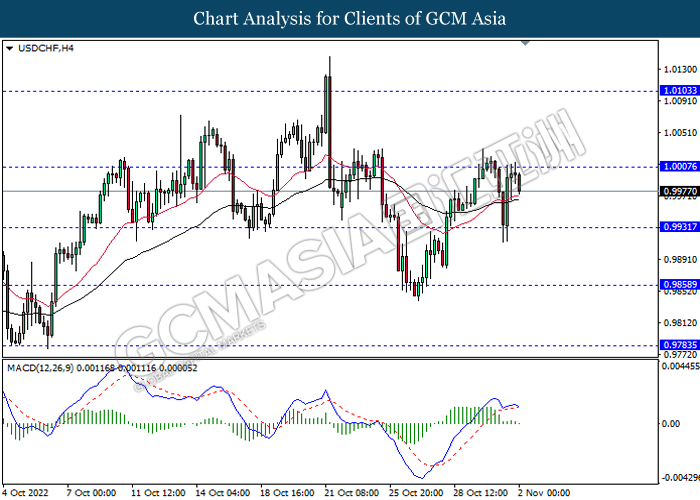
Task: Click the 4 Oct 2022 date label
Action: pos(25,493)
